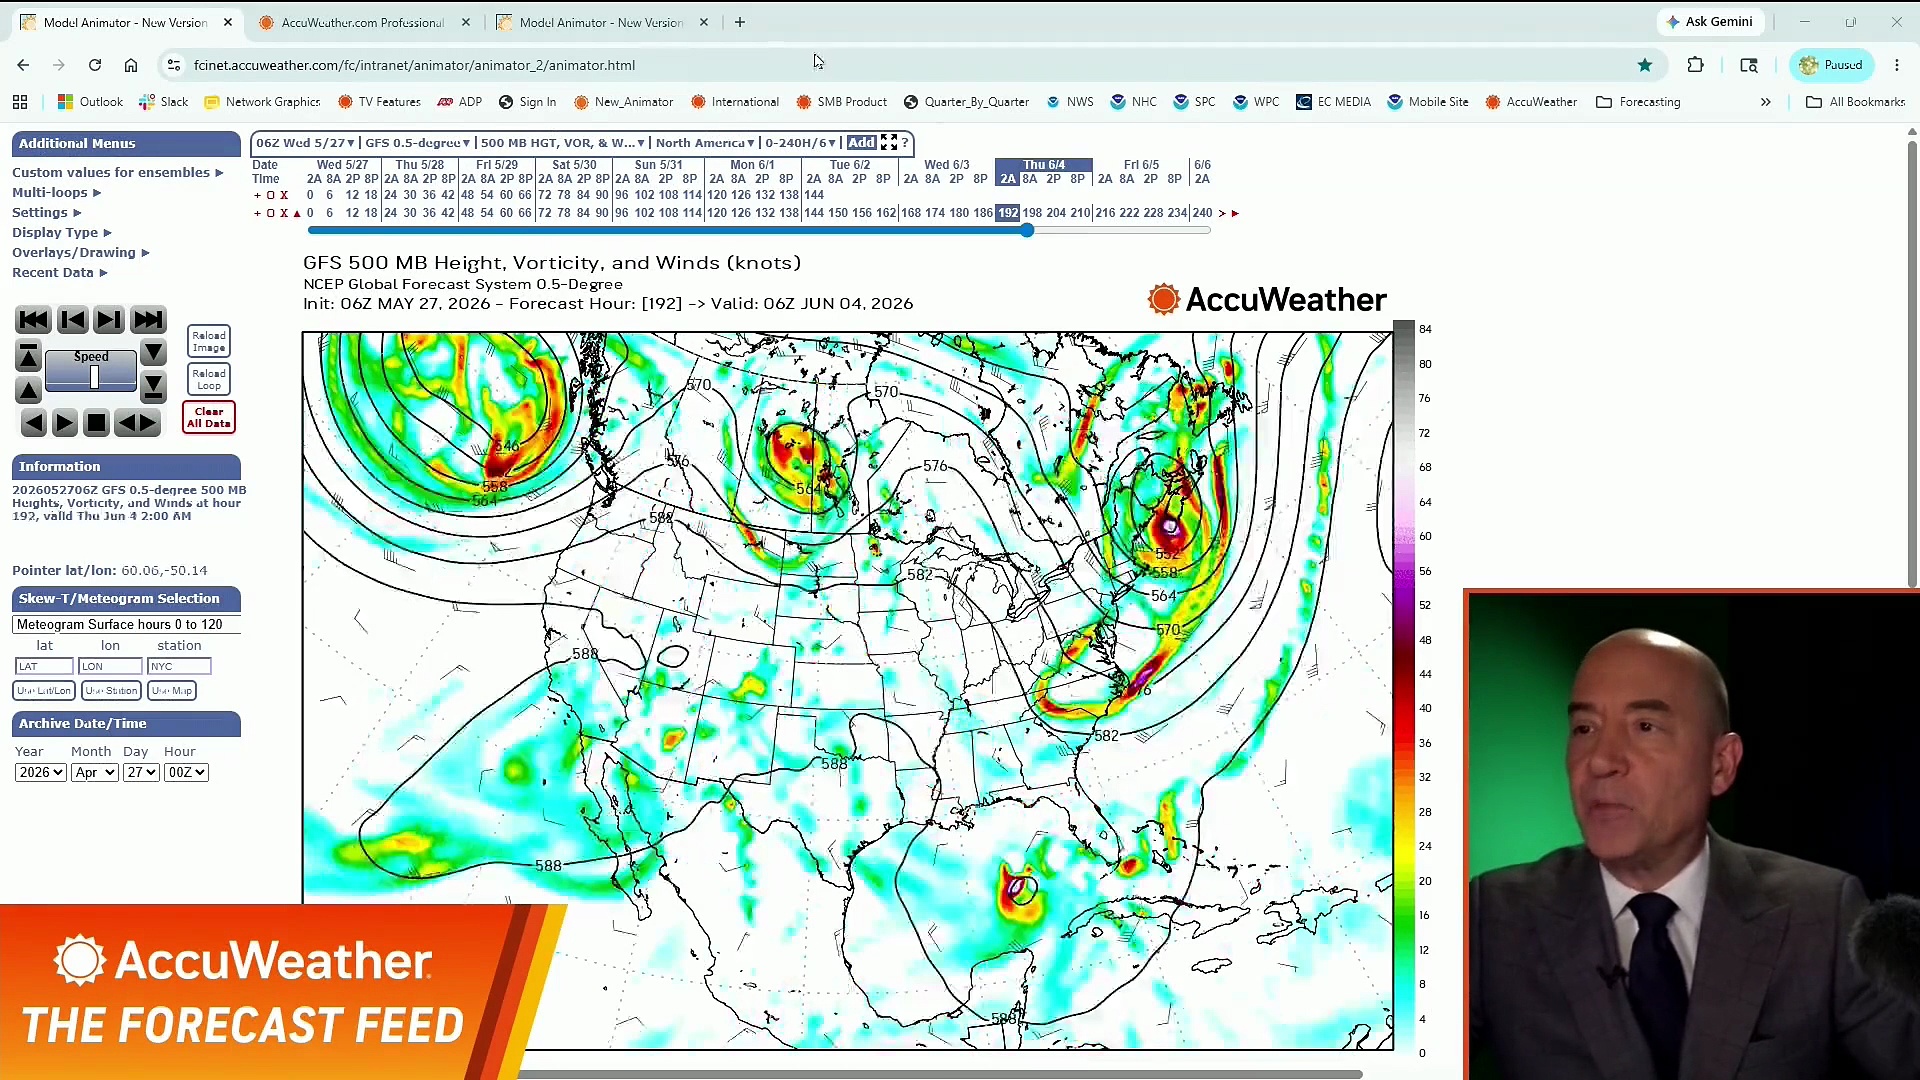Jump to first frame of animation
This screenshot has height=1080, width=1920.
(x=33, y=320)
